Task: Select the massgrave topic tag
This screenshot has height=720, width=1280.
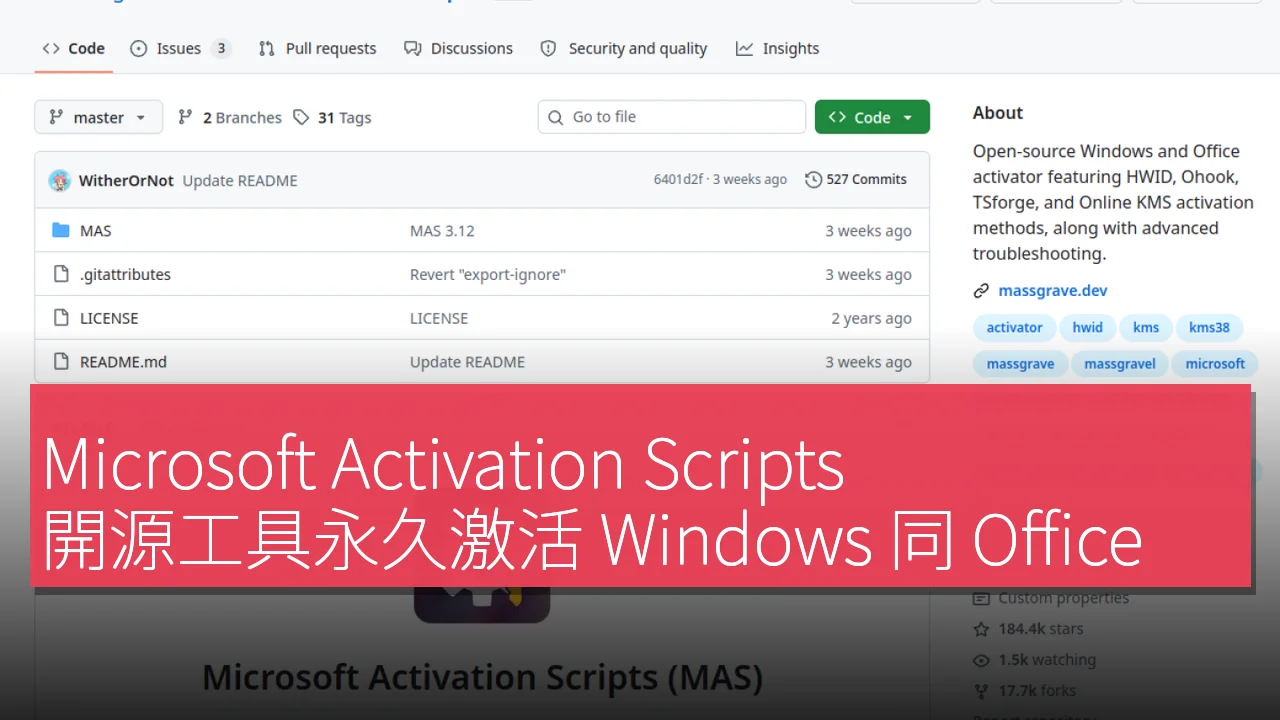Action: [x=1020, y=364]
